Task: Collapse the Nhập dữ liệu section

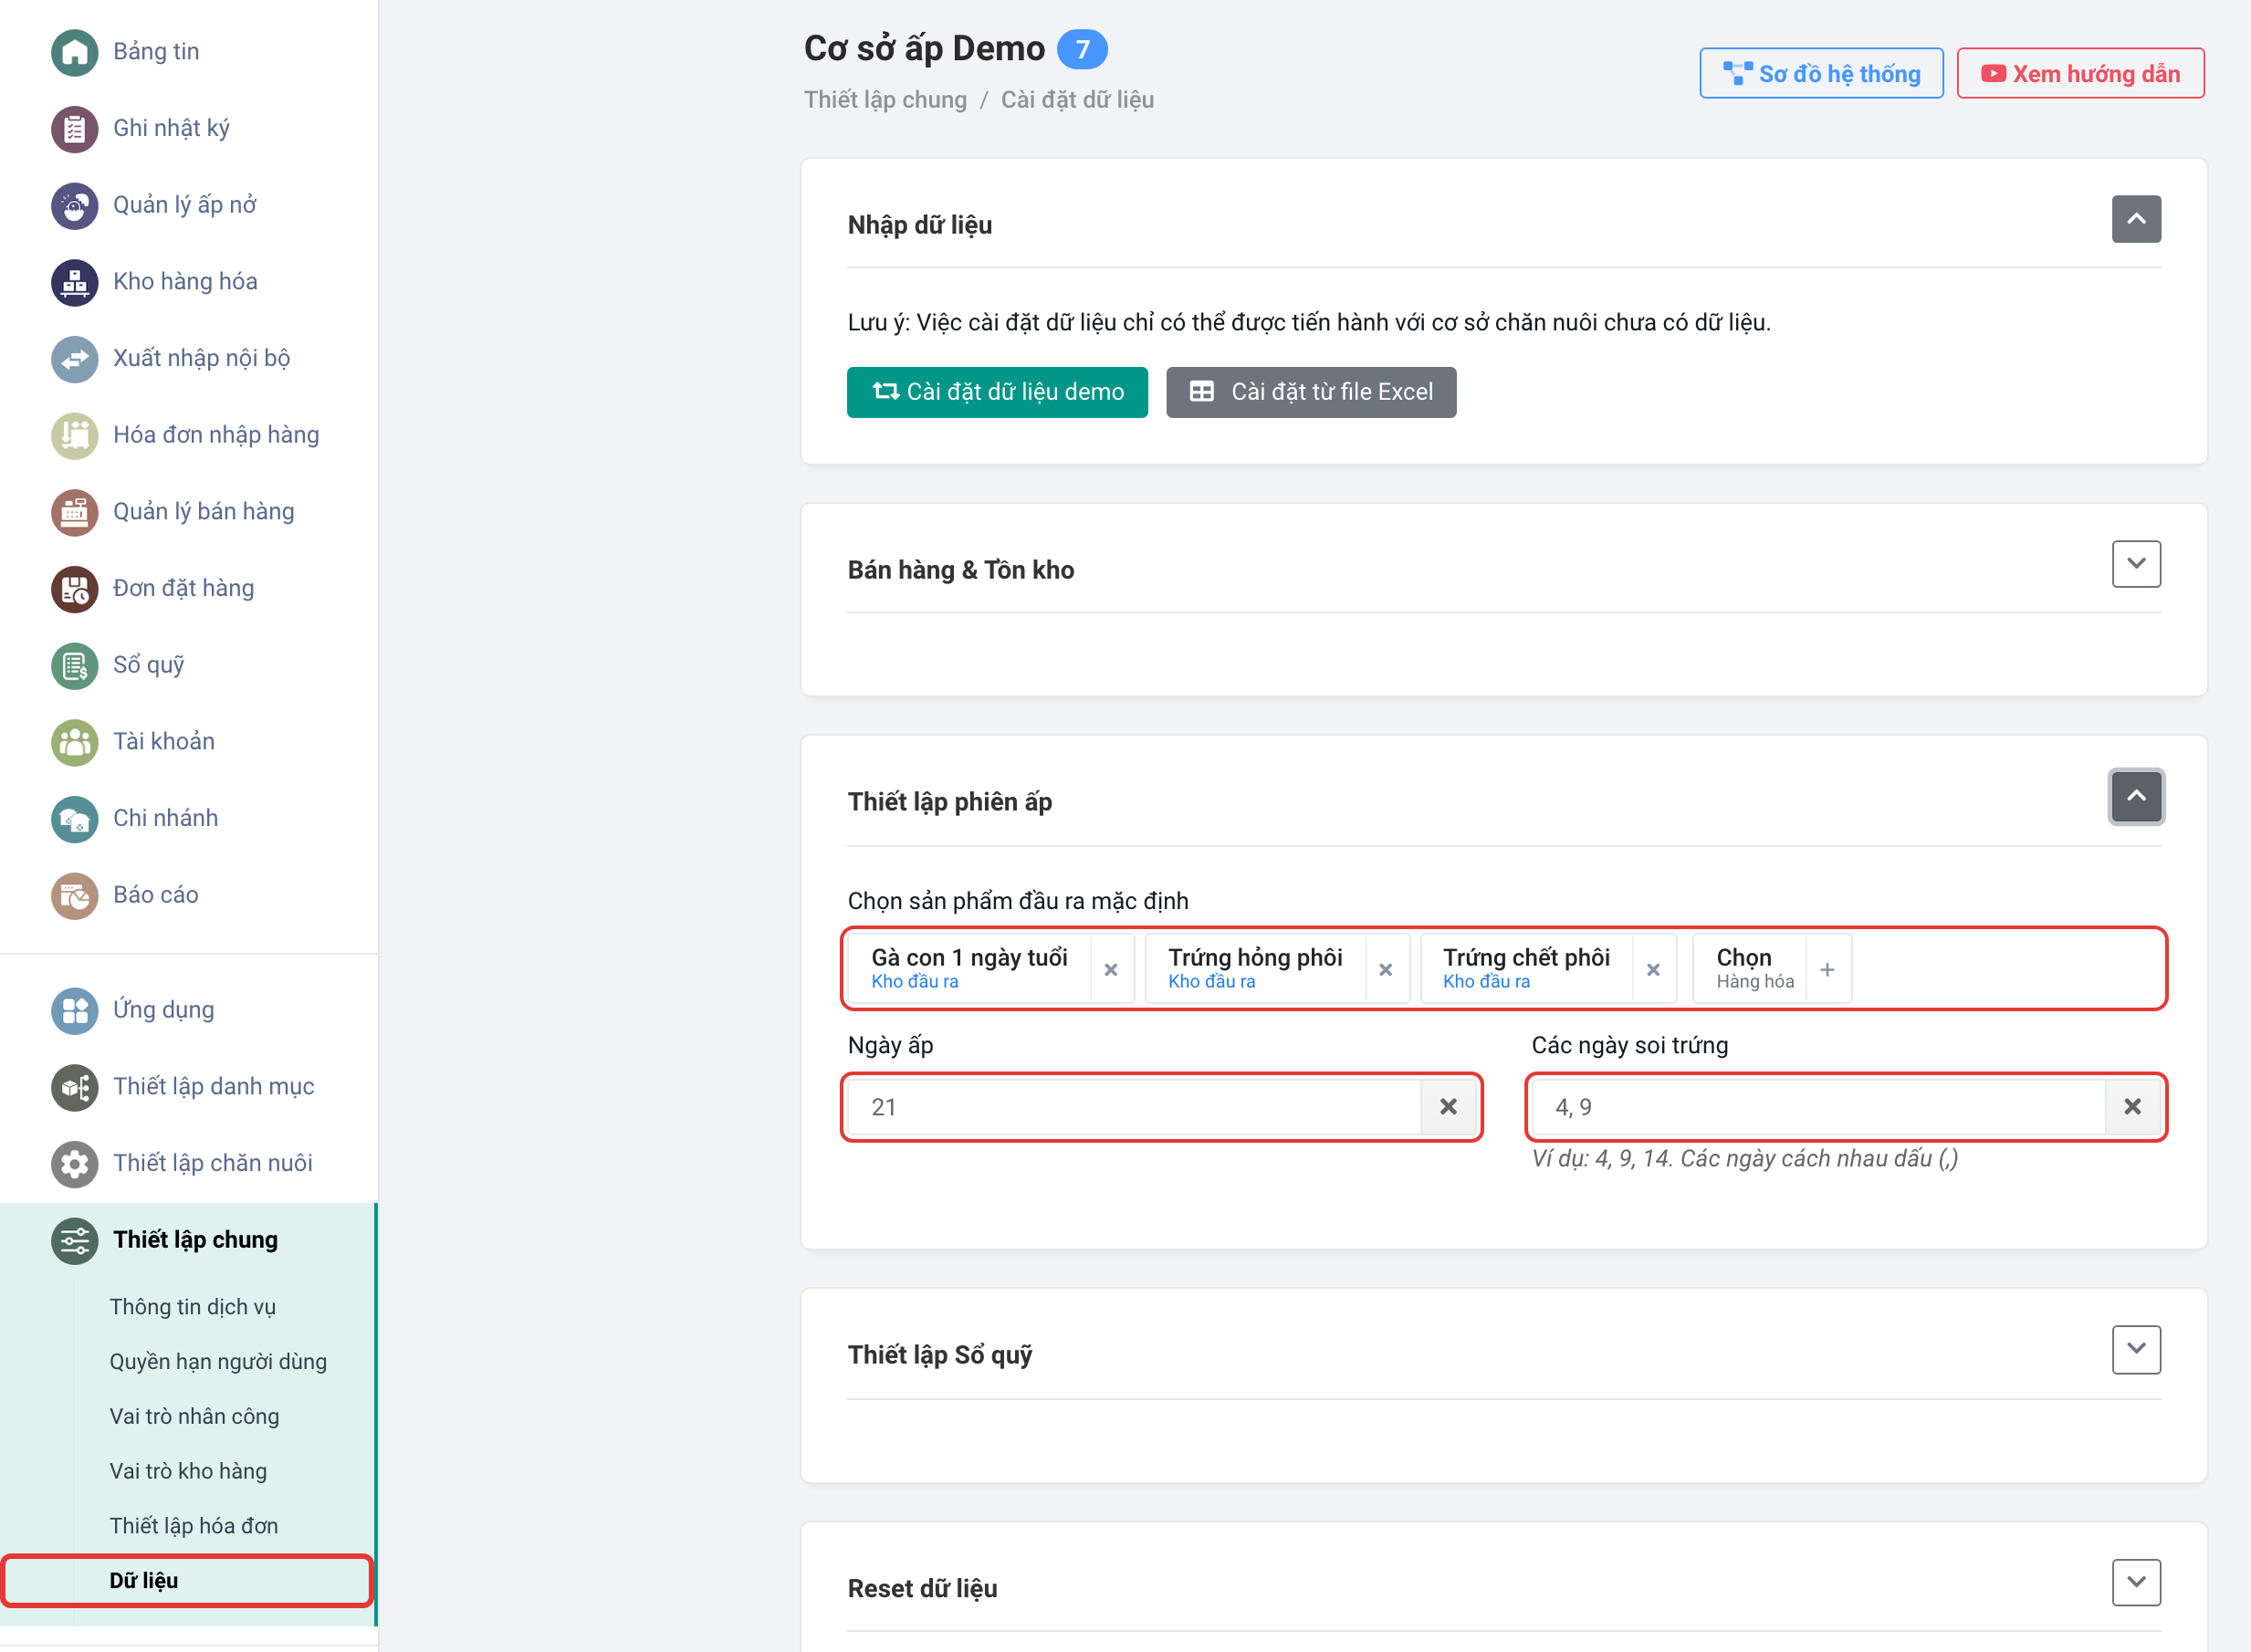Action: (2136, 219)
